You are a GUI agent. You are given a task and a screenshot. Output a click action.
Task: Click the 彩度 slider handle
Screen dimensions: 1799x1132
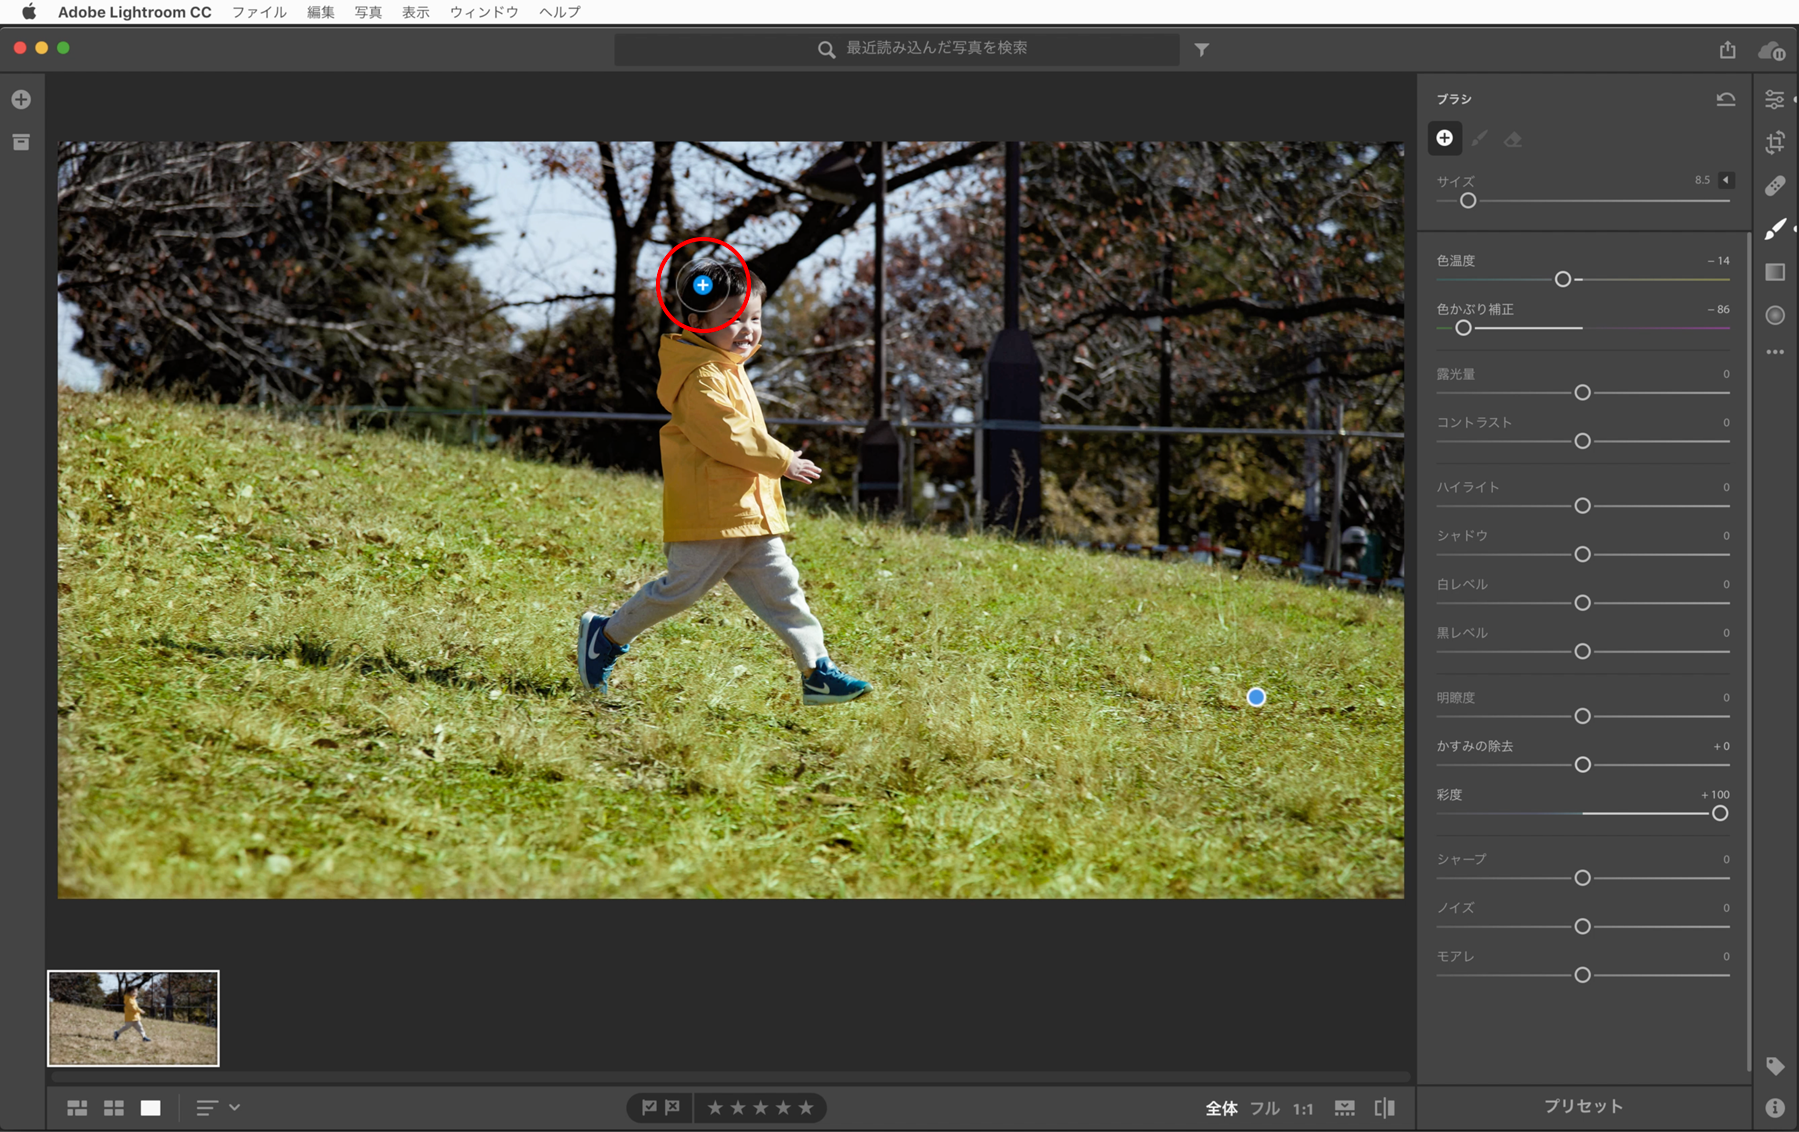pyautogui.click(x=1720, y=813)
